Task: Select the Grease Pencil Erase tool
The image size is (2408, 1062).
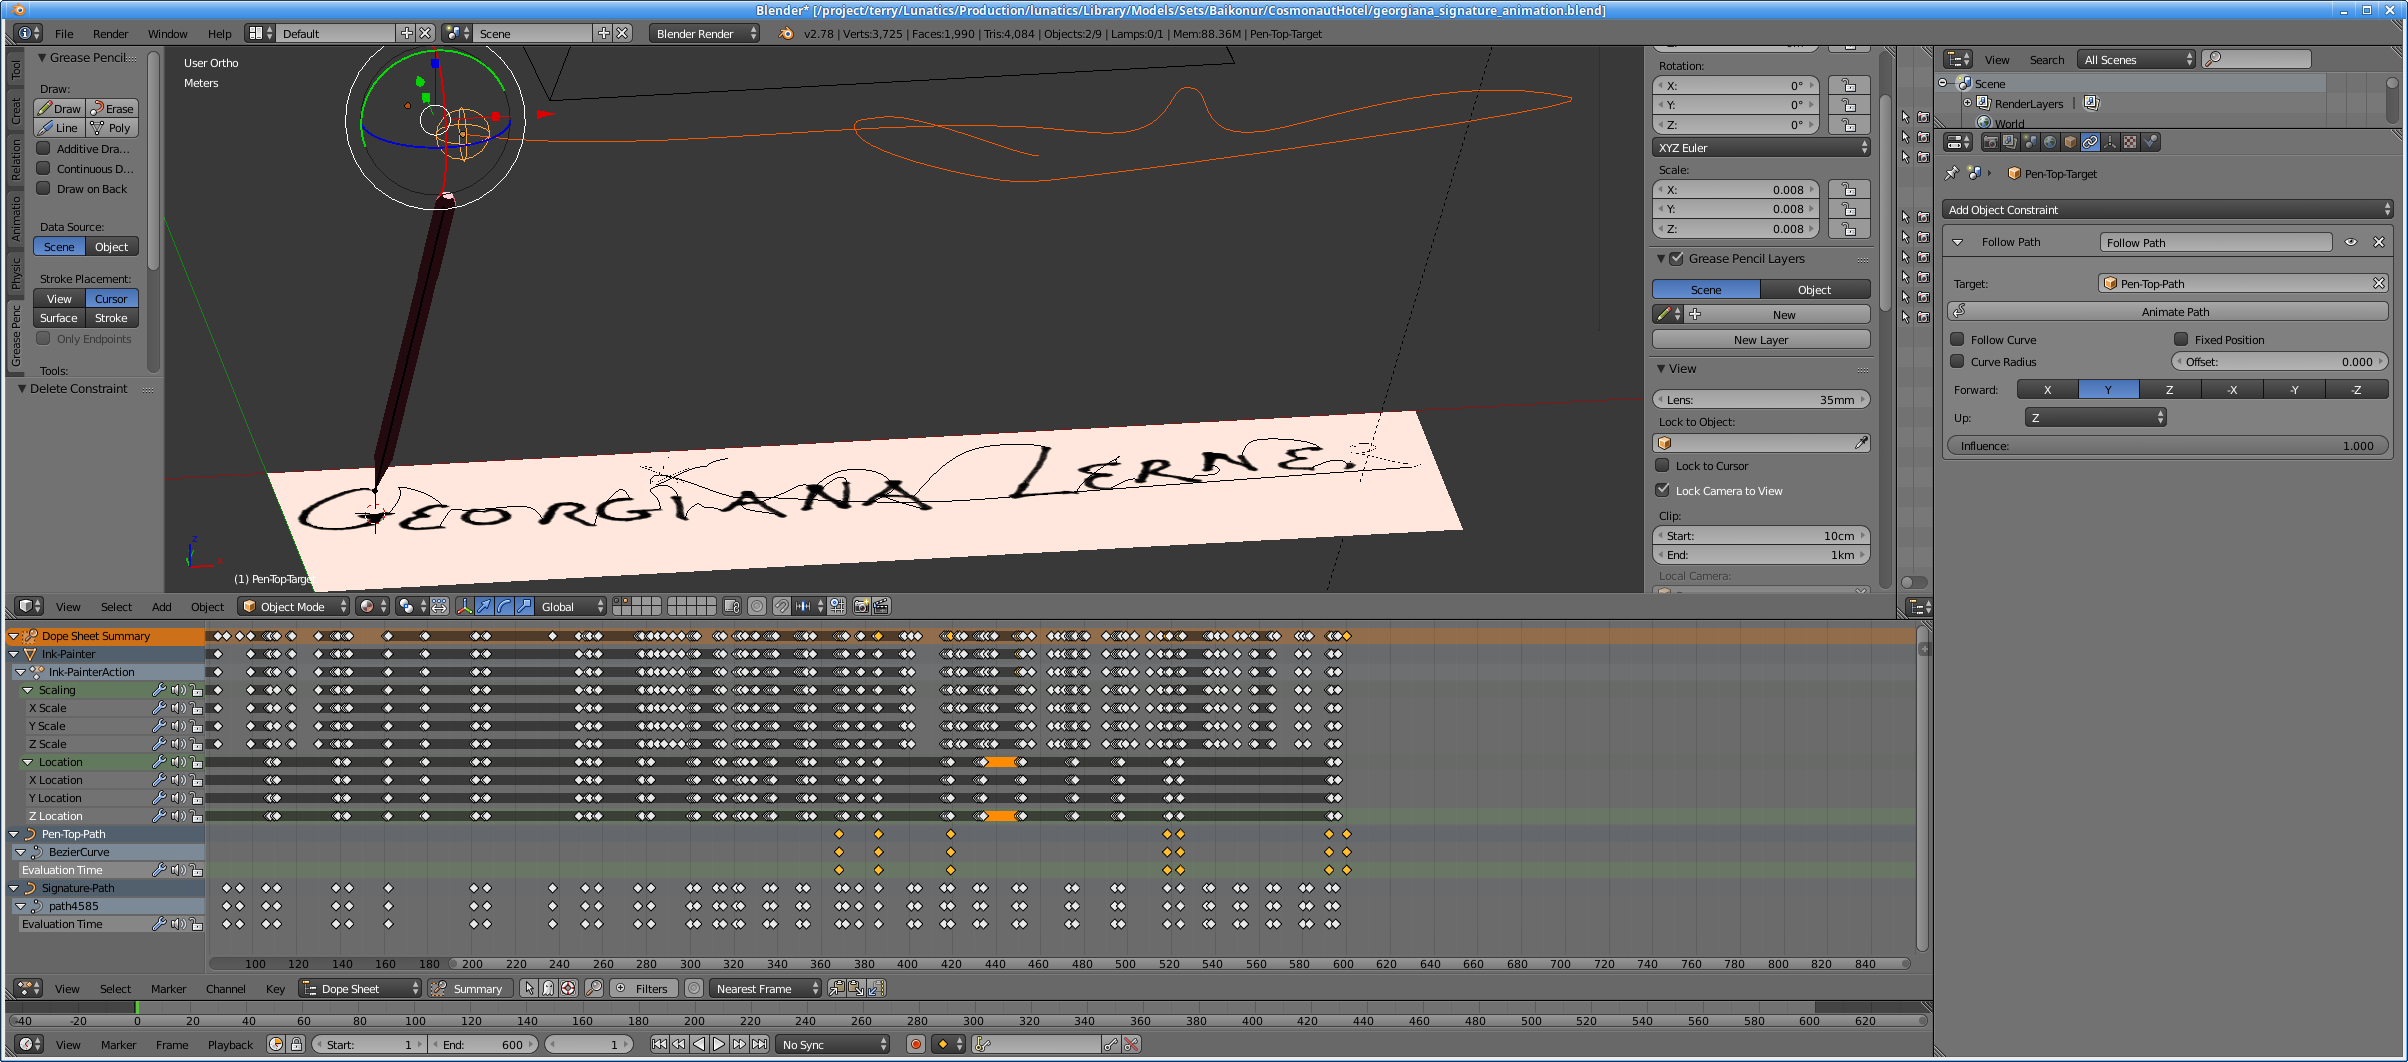Action: click(112, 108)
